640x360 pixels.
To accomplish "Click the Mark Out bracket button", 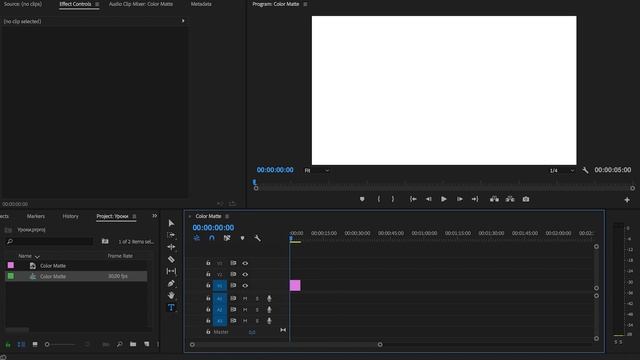I will pyautogui.click(x=393, y=199).
